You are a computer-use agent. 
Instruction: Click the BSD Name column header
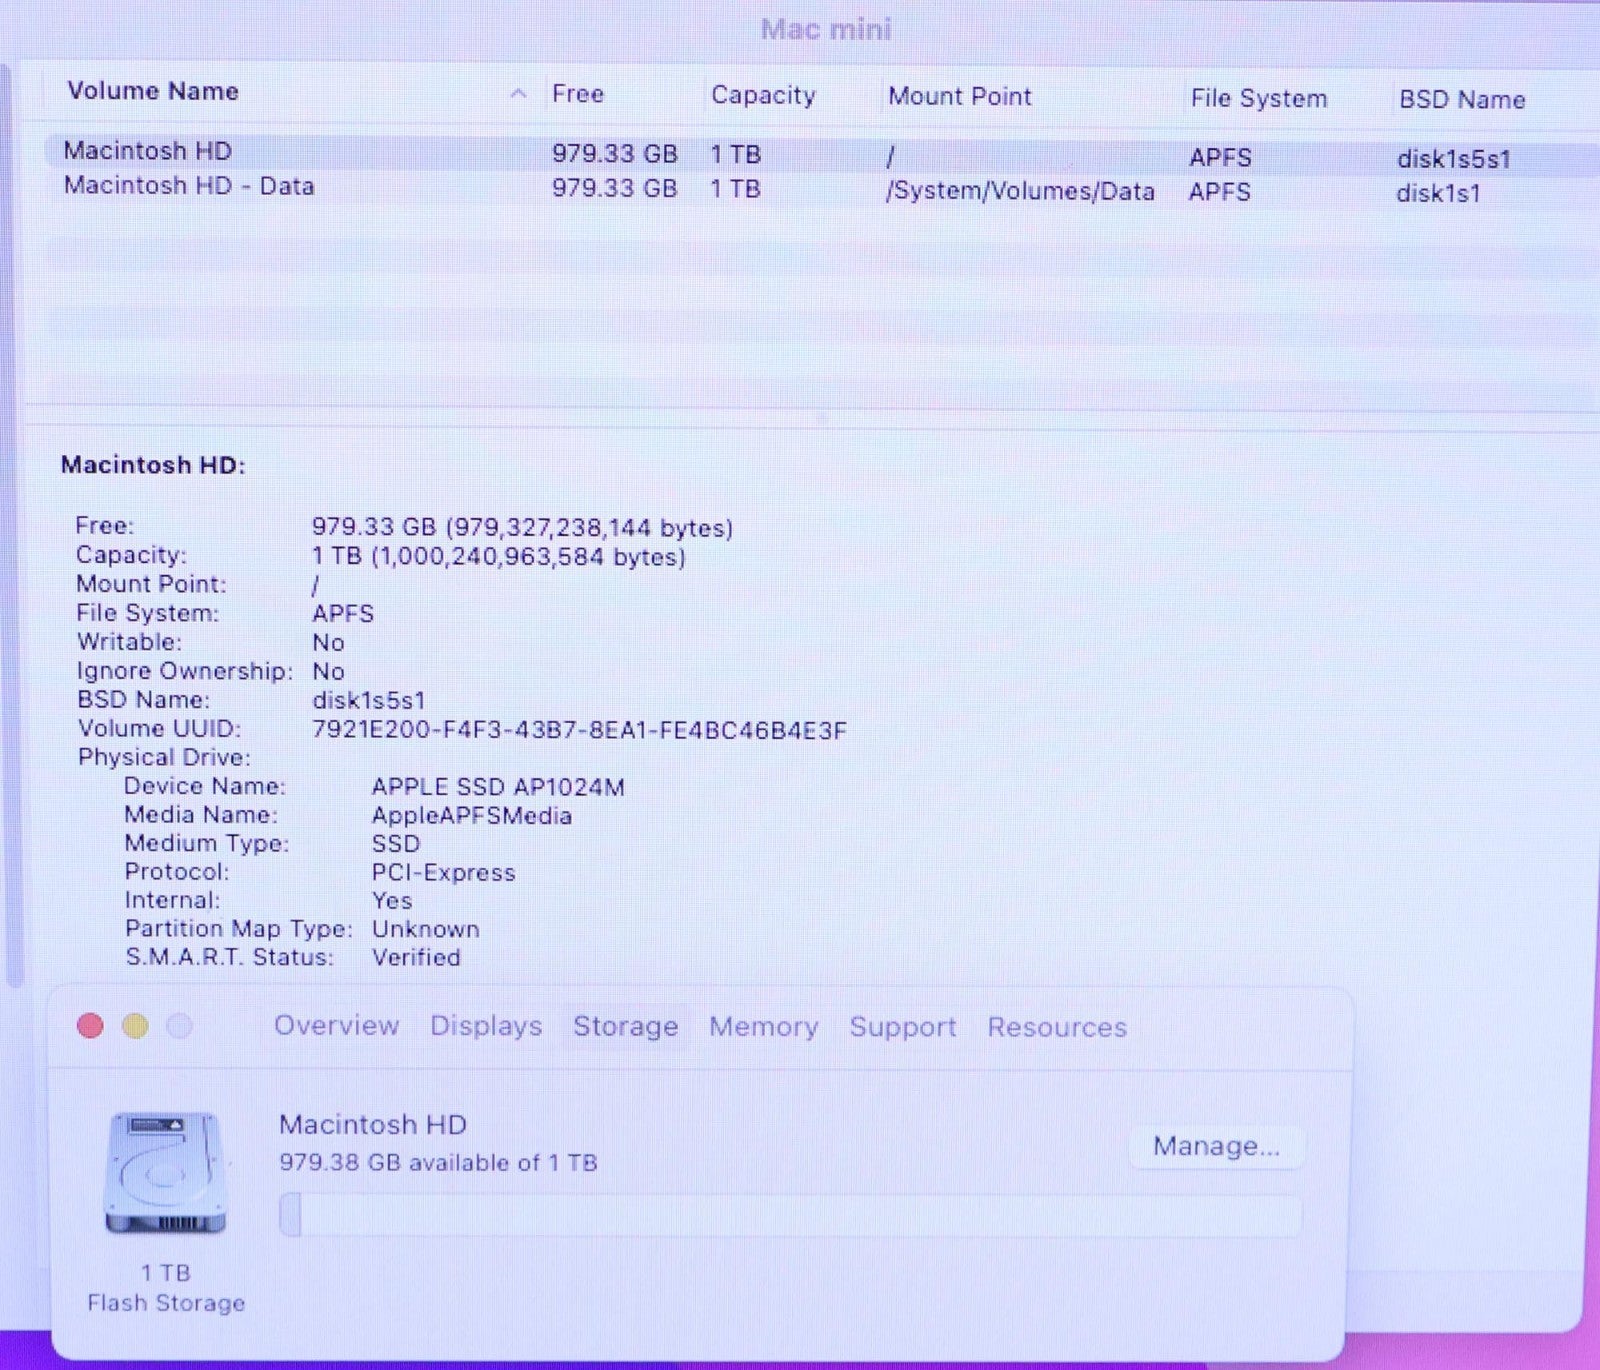pos(1461,100)
